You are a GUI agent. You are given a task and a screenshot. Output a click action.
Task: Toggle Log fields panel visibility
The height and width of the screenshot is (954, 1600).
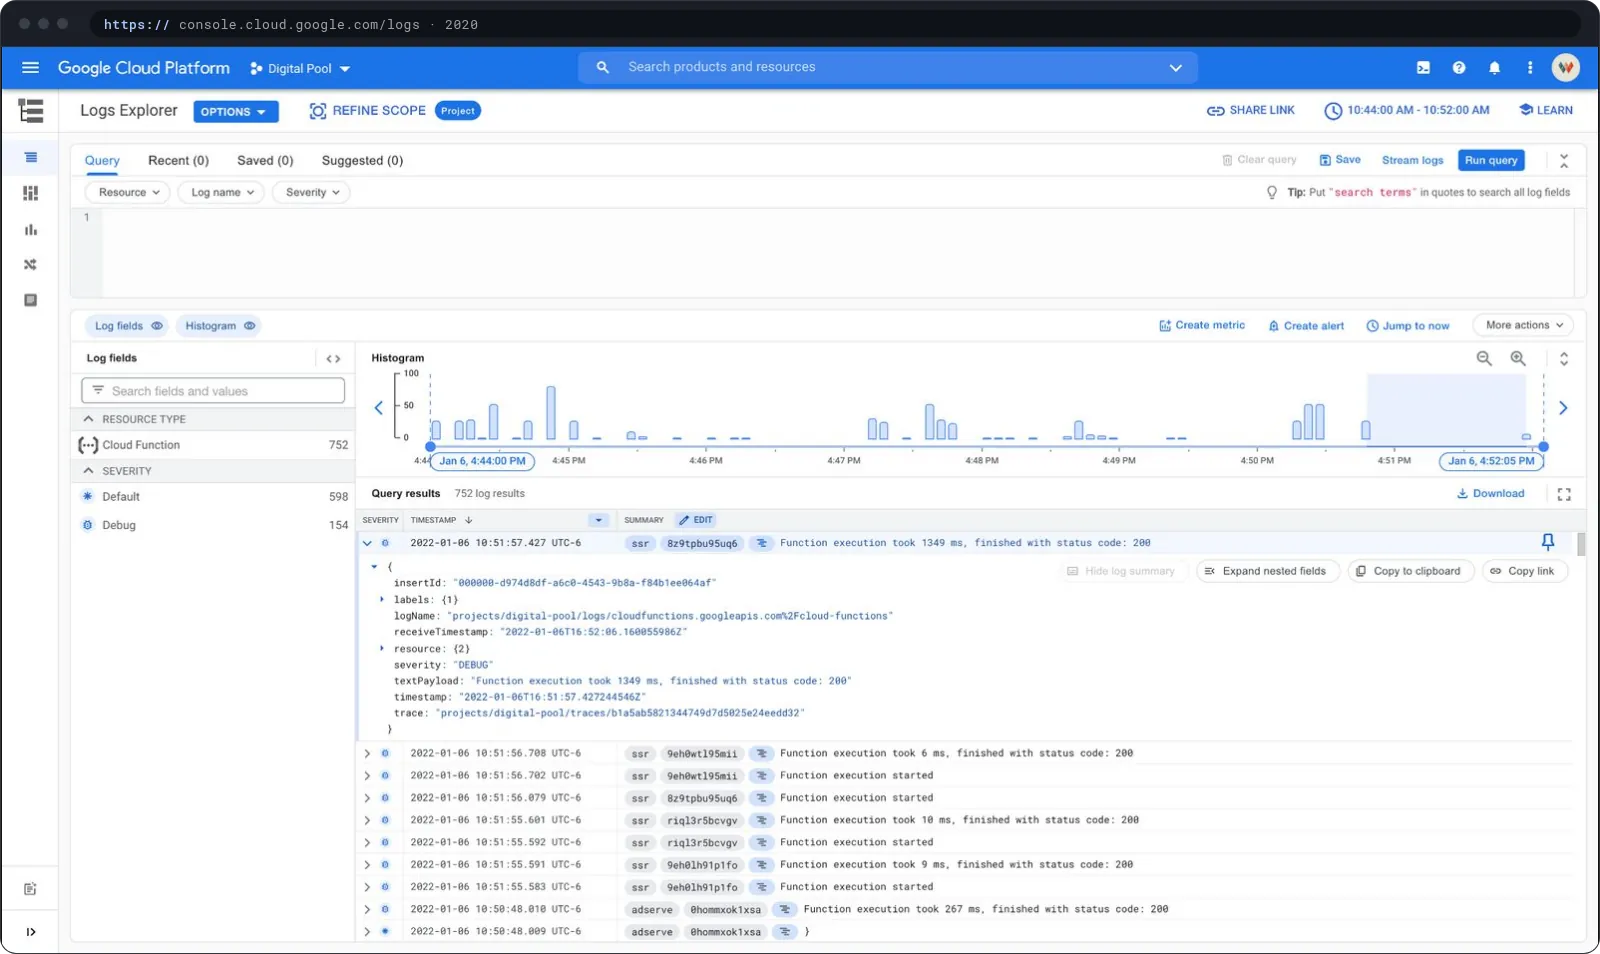tap(129, 326)
